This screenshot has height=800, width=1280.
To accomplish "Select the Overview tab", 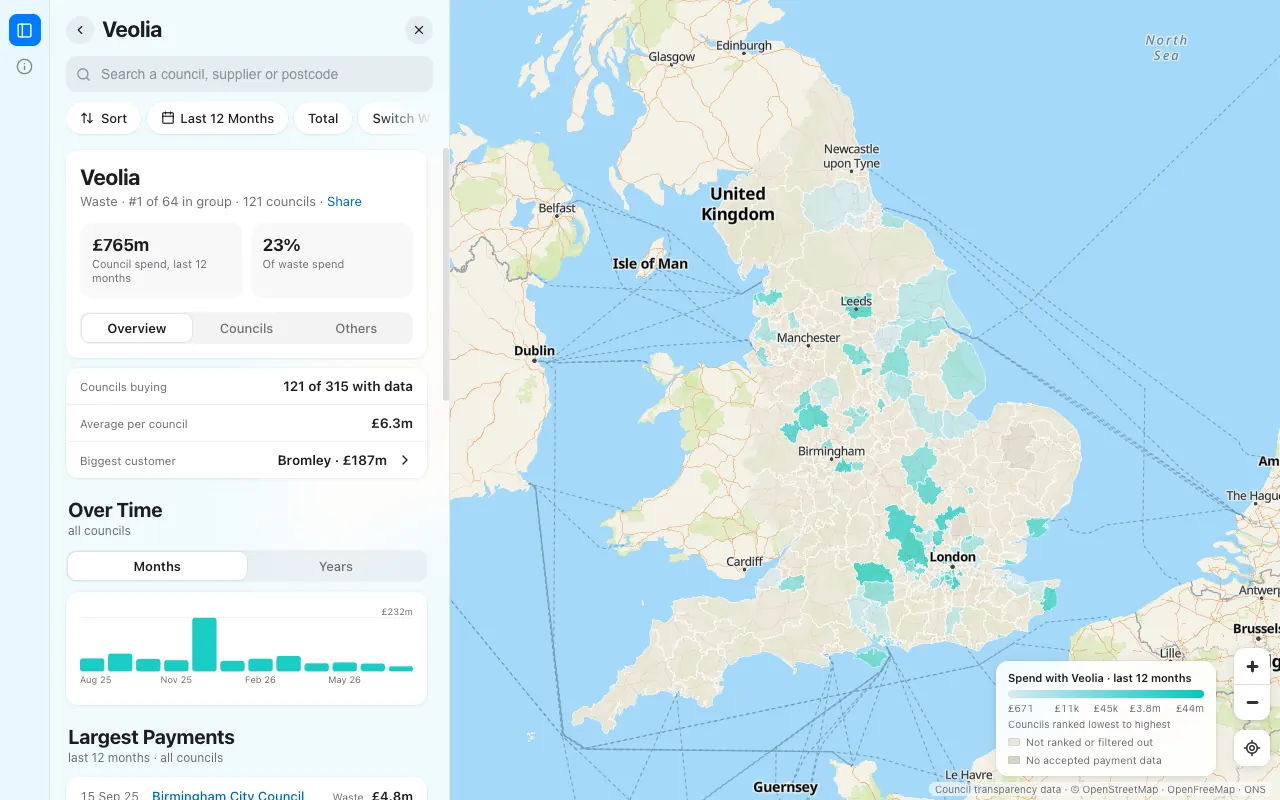I will point(137,328).
